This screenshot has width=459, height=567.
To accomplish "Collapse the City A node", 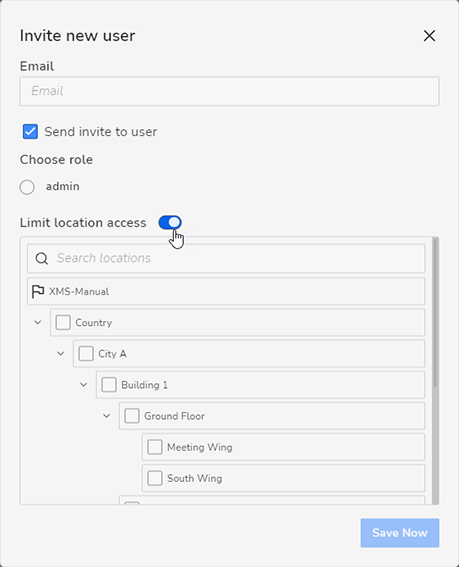I will [x=61, y=353].
